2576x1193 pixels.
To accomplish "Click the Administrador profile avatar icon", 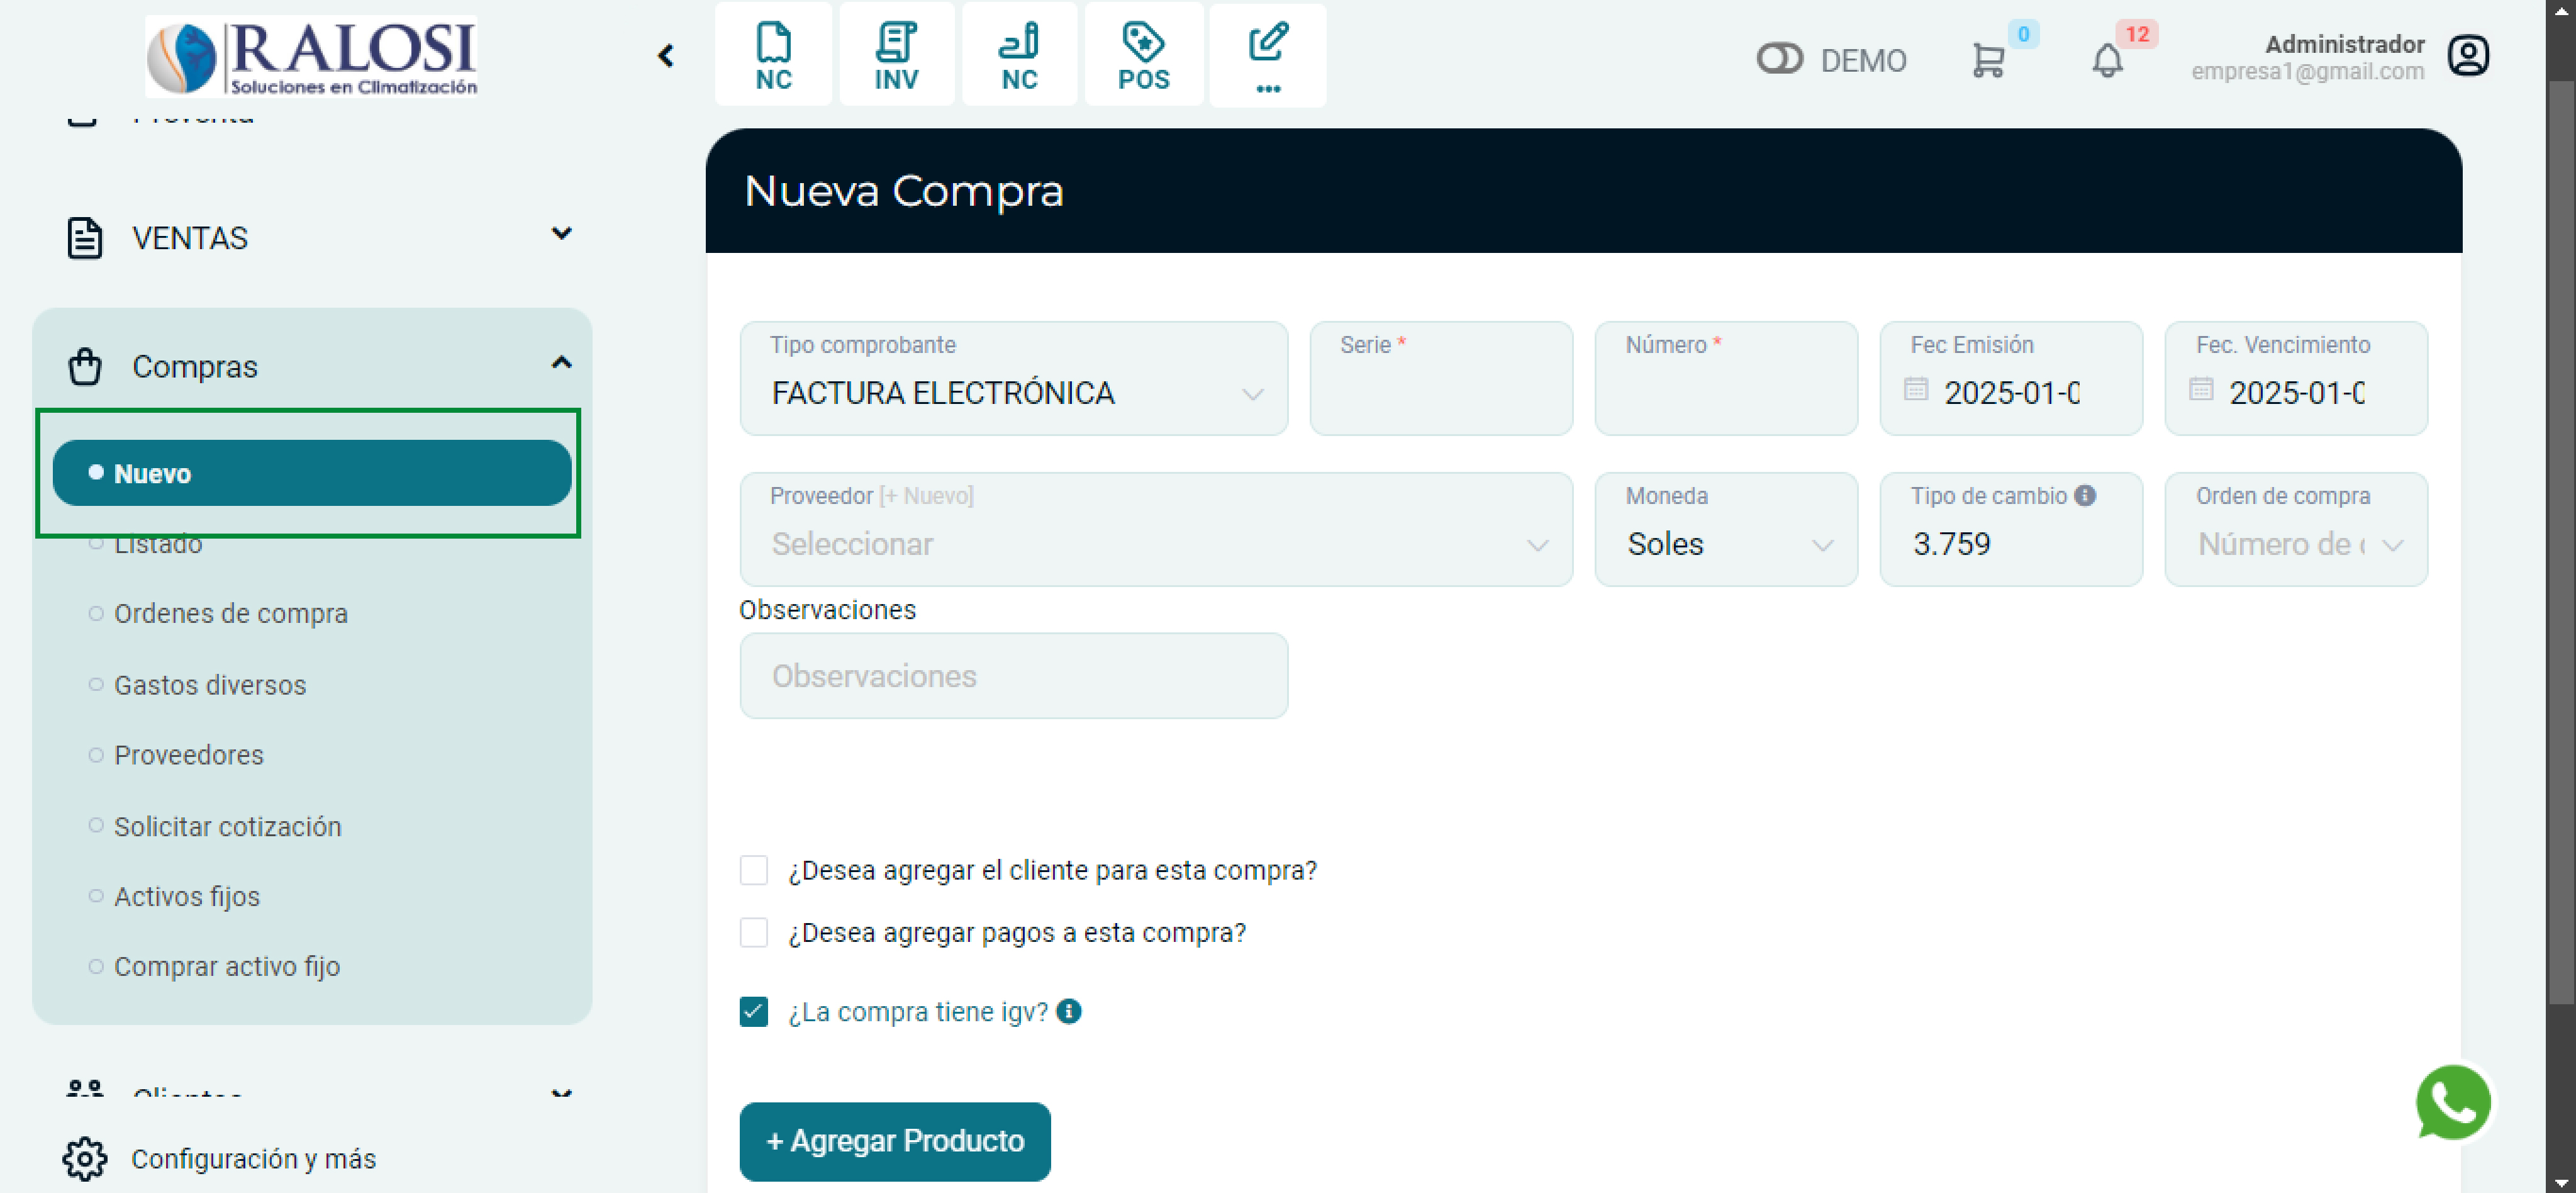I will tap(2468, 56).
